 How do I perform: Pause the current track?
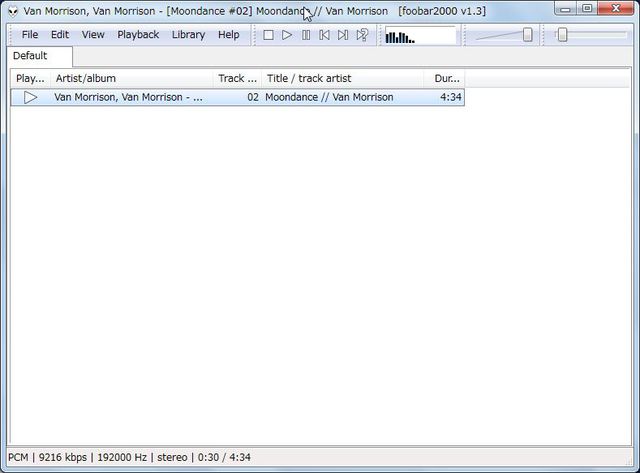pyautogui.click(x=306, y=35)
